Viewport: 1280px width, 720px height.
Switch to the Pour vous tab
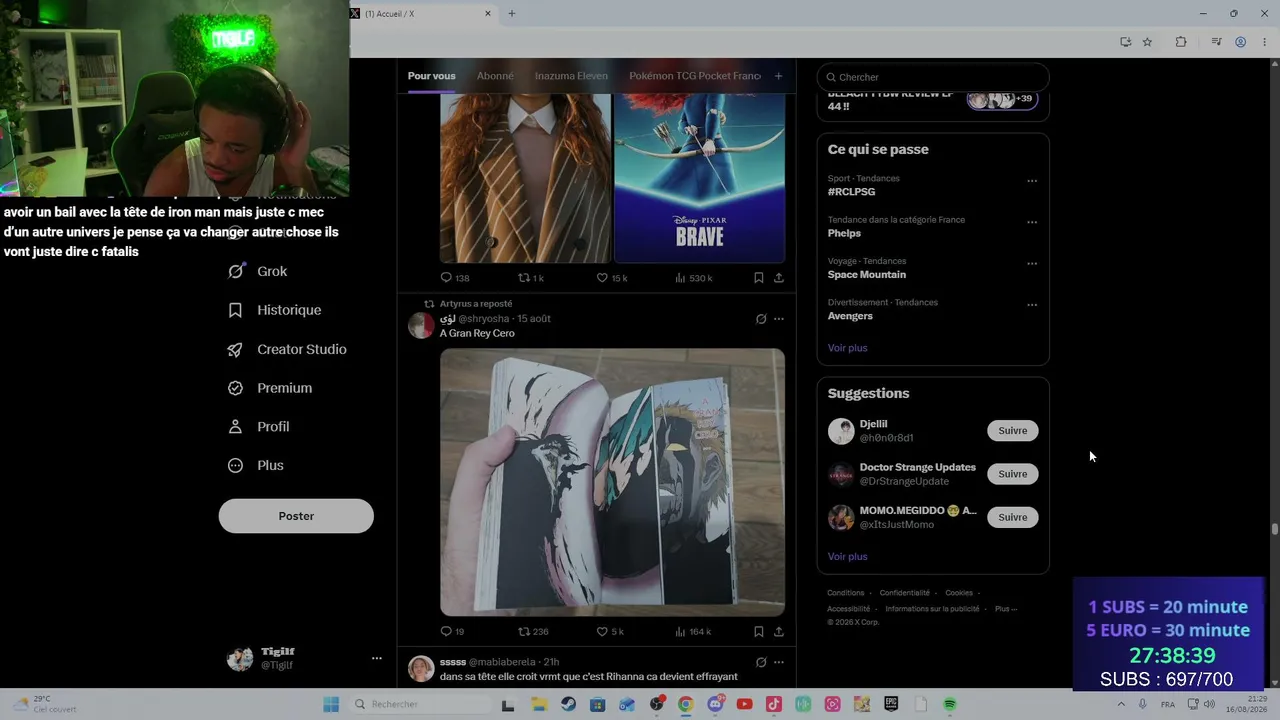coord(431,76)
